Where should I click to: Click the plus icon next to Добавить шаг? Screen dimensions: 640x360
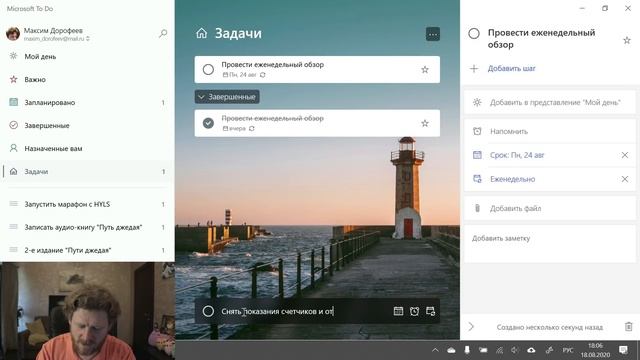coord(474,69)
